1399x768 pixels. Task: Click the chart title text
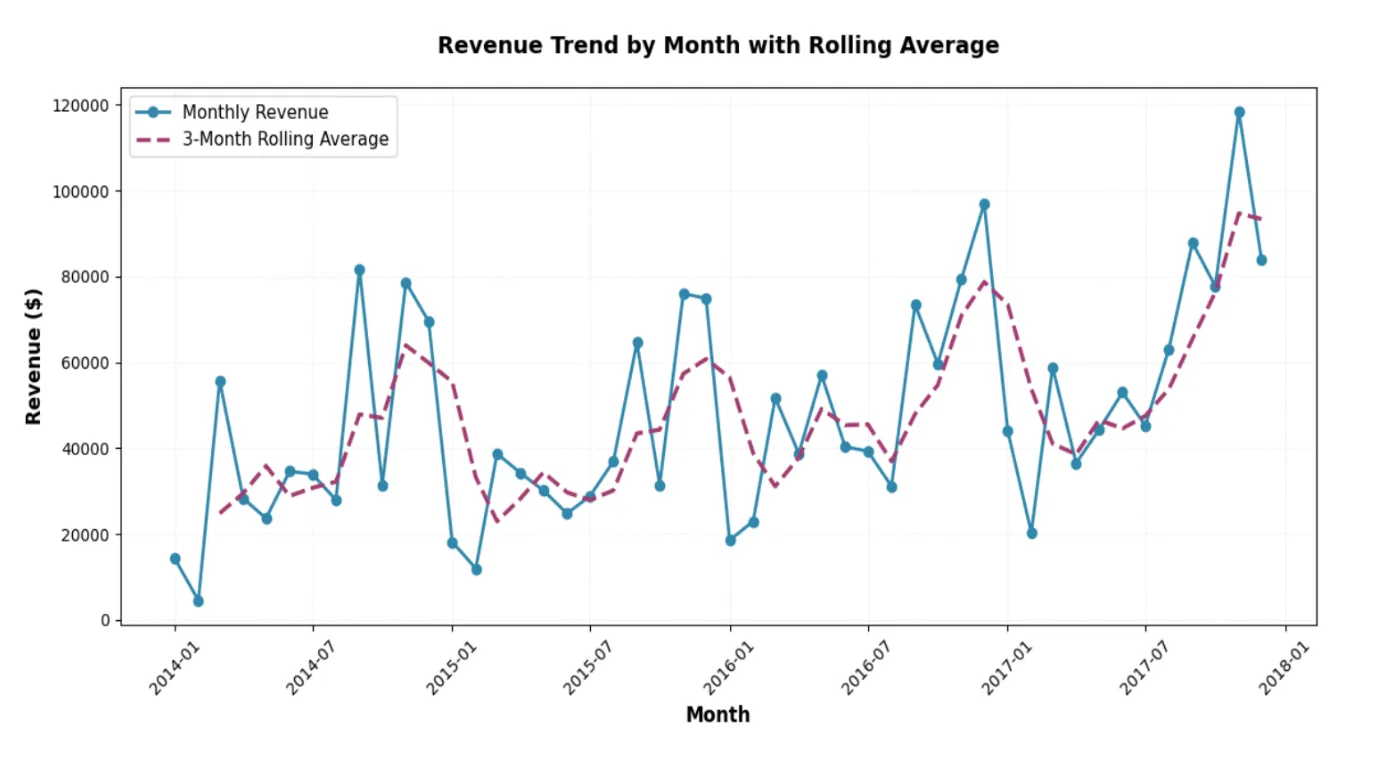(x=717, y=45)
